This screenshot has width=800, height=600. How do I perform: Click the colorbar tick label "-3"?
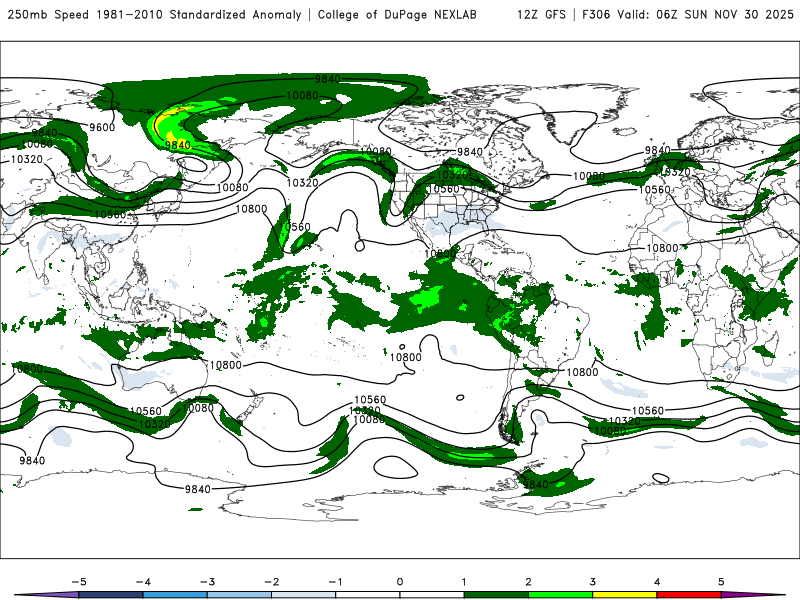[207, 582]
